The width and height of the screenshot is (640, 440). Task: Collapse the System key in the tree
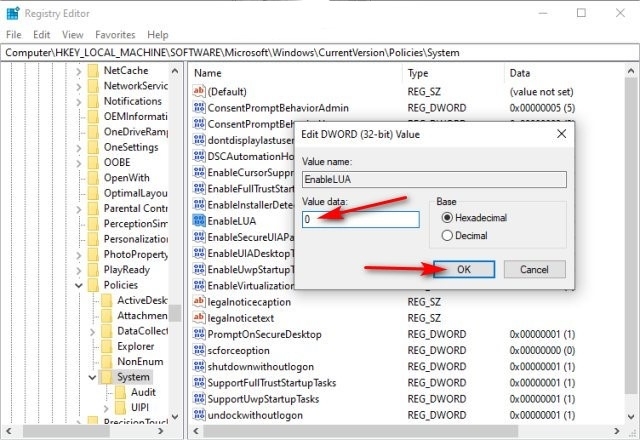point(93,377)
